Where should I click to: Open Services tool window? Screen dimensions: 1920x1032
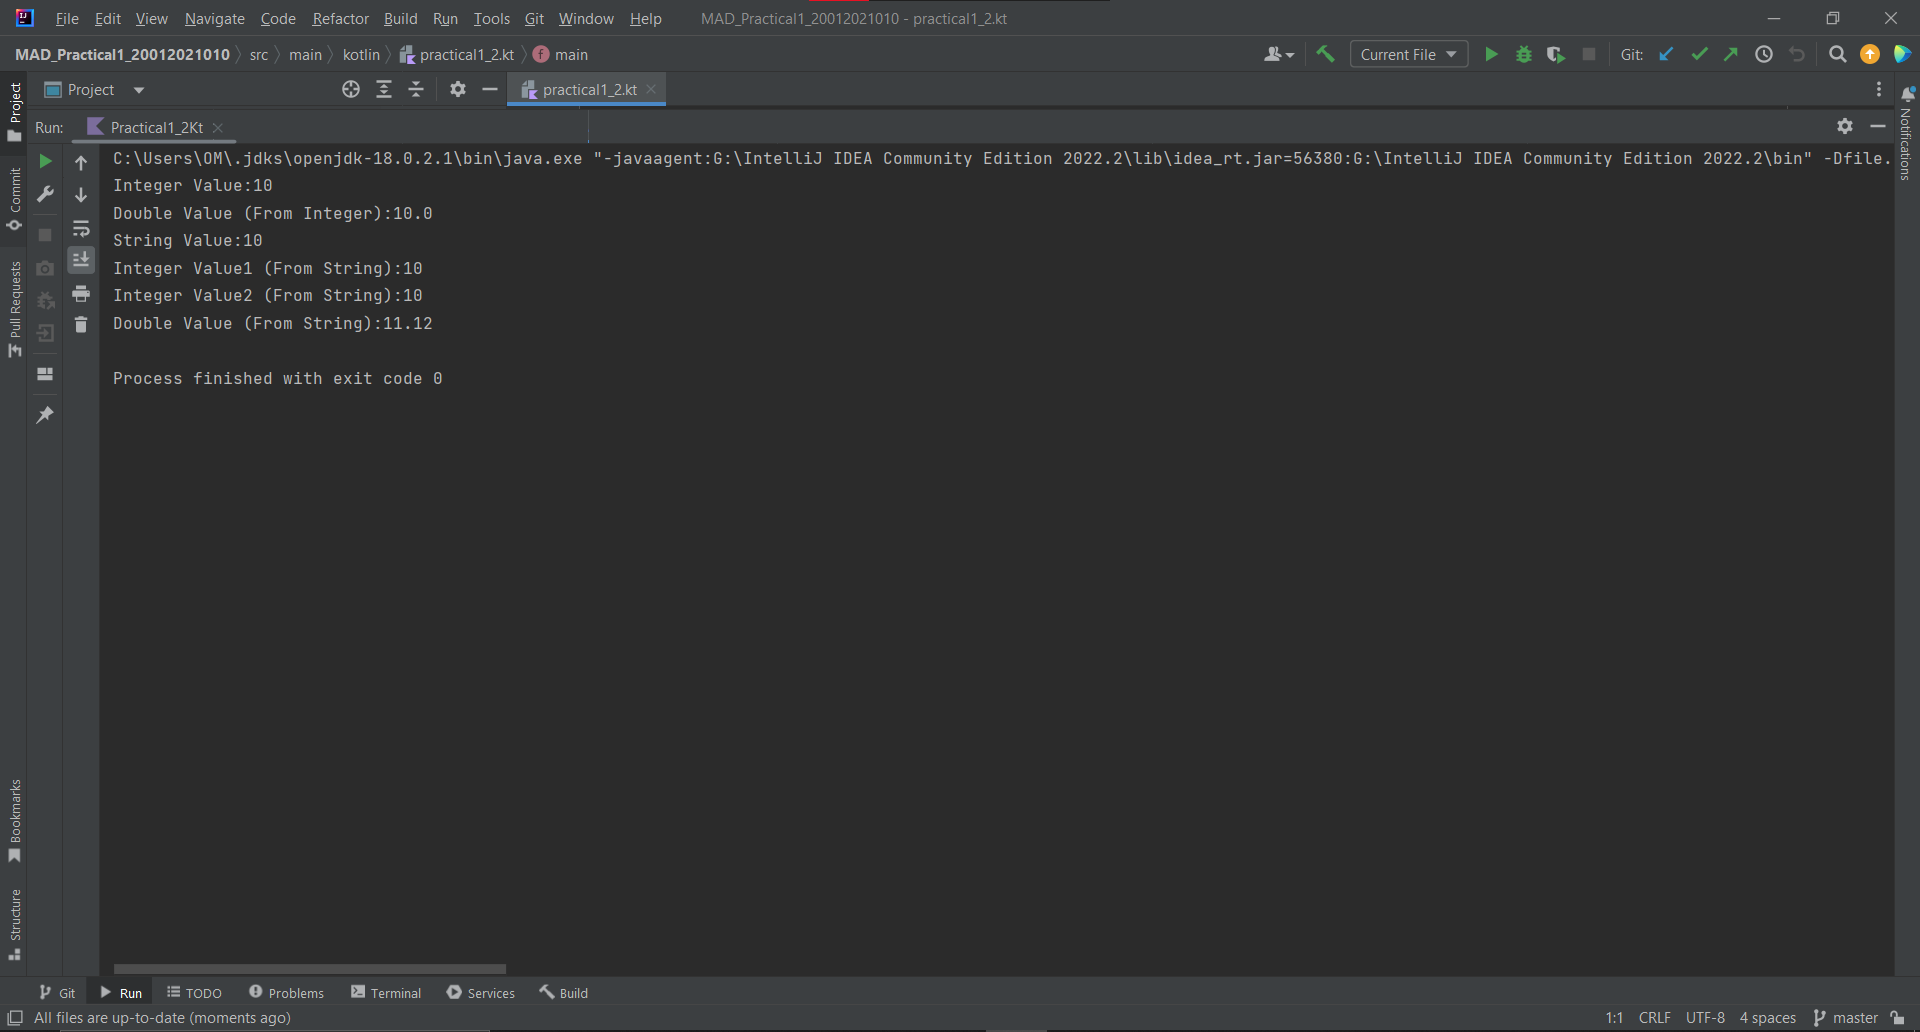click(481, 992)
